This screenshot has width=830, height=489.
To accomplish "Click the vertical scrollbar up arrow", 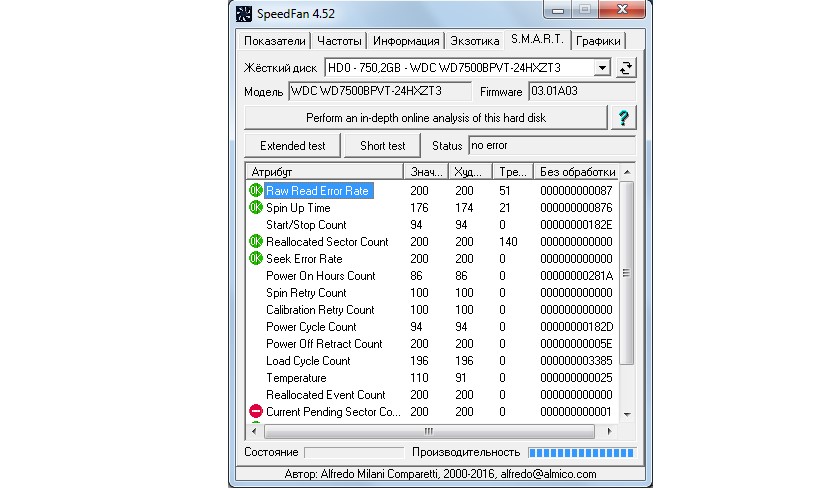I will point(627,172).
